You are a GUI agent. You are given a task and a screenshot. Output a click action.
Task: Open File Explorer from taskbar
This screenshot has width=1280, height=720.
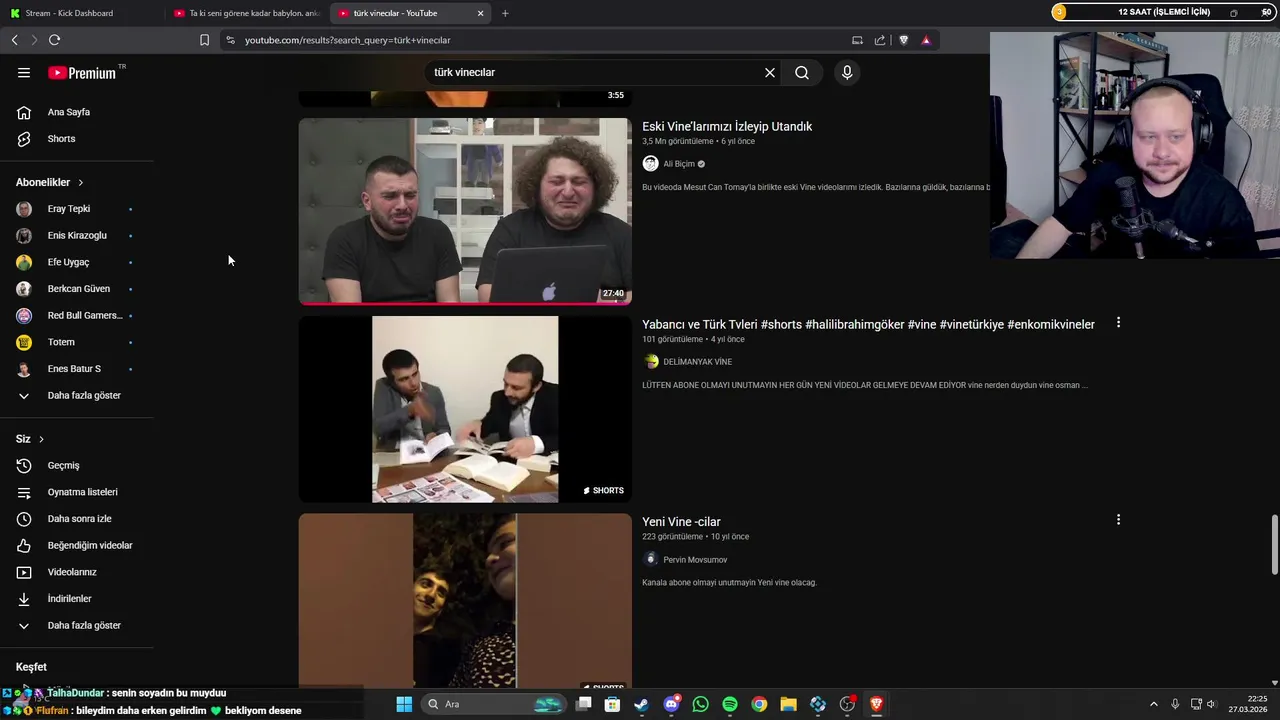click(x=789, y=704)
